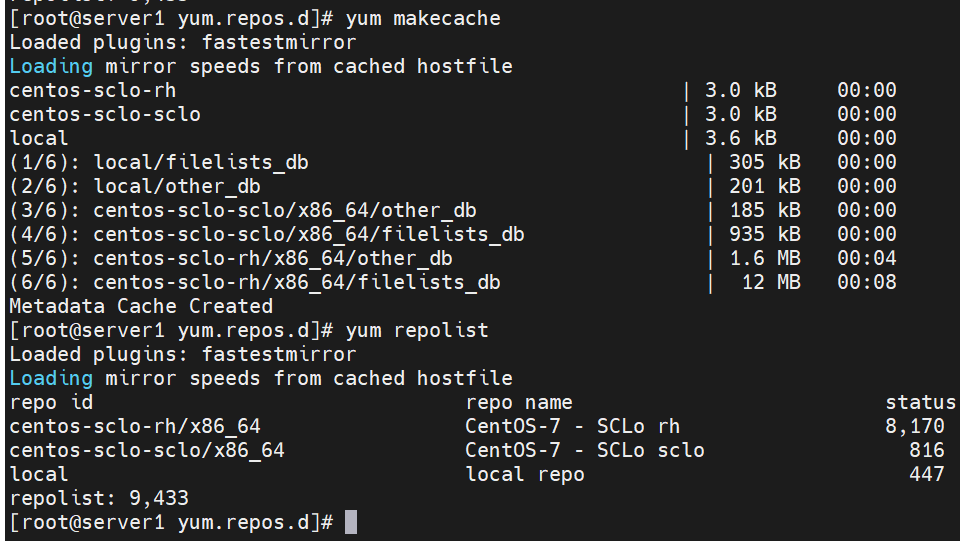Click the '201 kB' size value
This screenshot has width=960, height=541.
(x=765, y=186)
